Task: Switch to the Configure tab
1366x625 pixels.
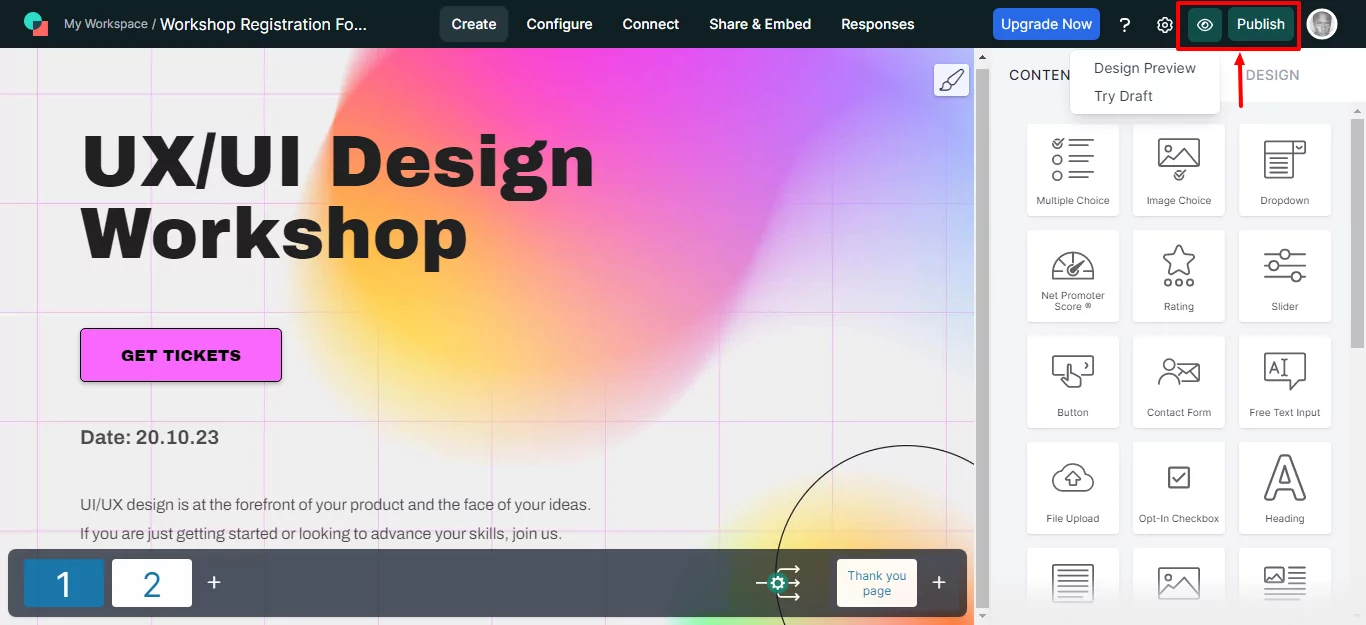Action: [x=559, y=24]
